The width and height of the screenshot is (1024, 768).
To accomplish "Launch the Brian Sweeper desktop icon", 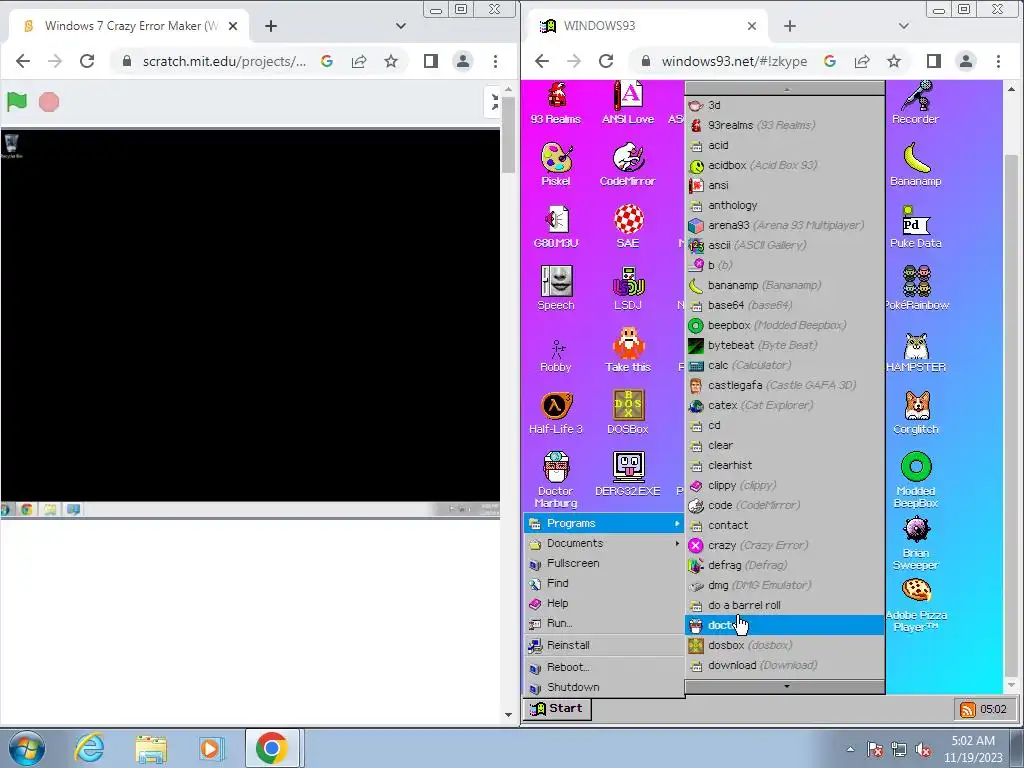I will (916, 543).
